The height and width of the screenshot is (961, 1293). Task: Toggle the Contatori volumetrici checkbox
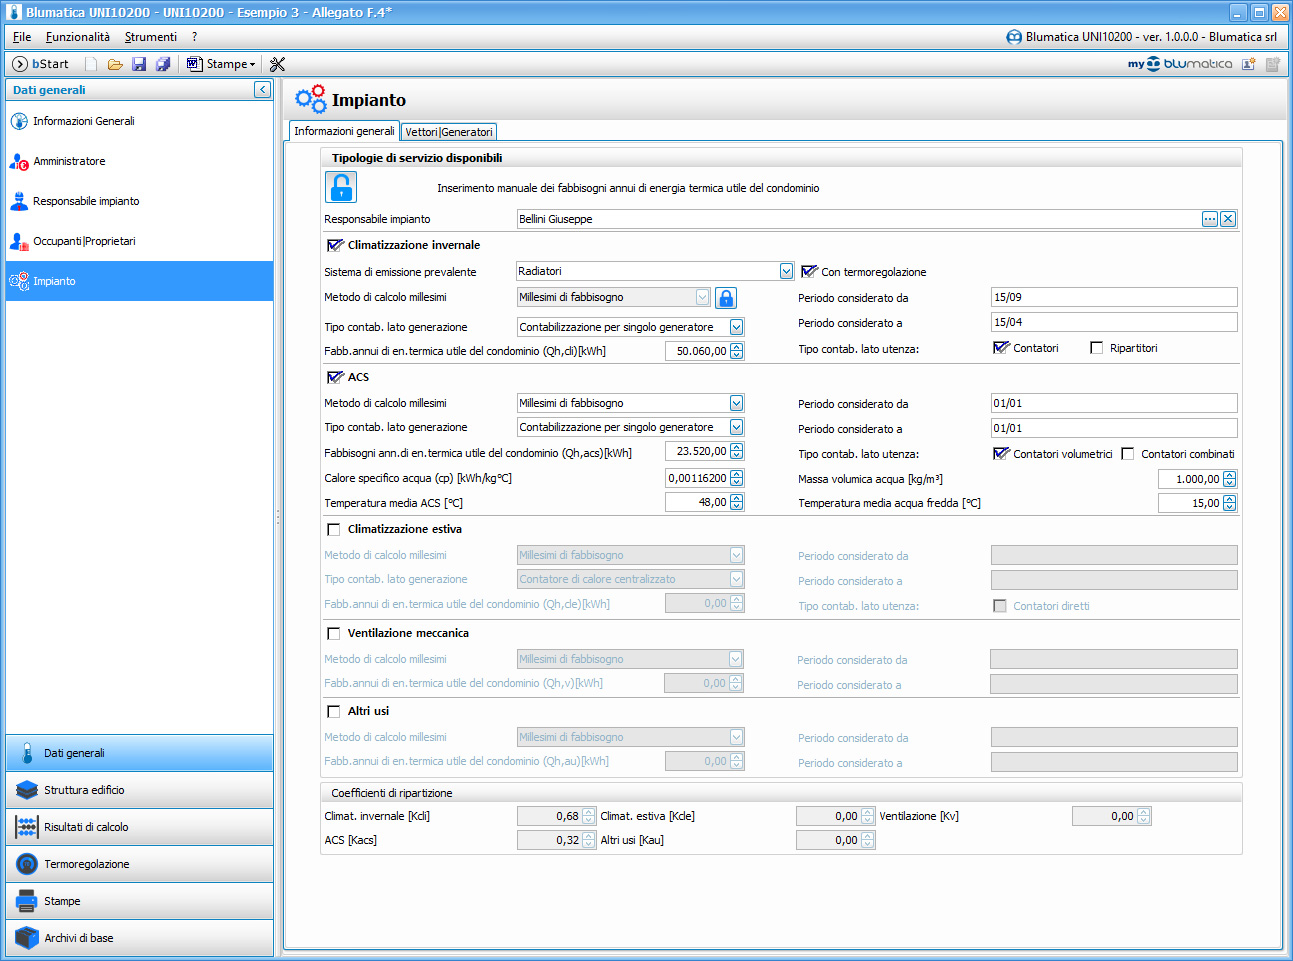tap(1000, 453)
